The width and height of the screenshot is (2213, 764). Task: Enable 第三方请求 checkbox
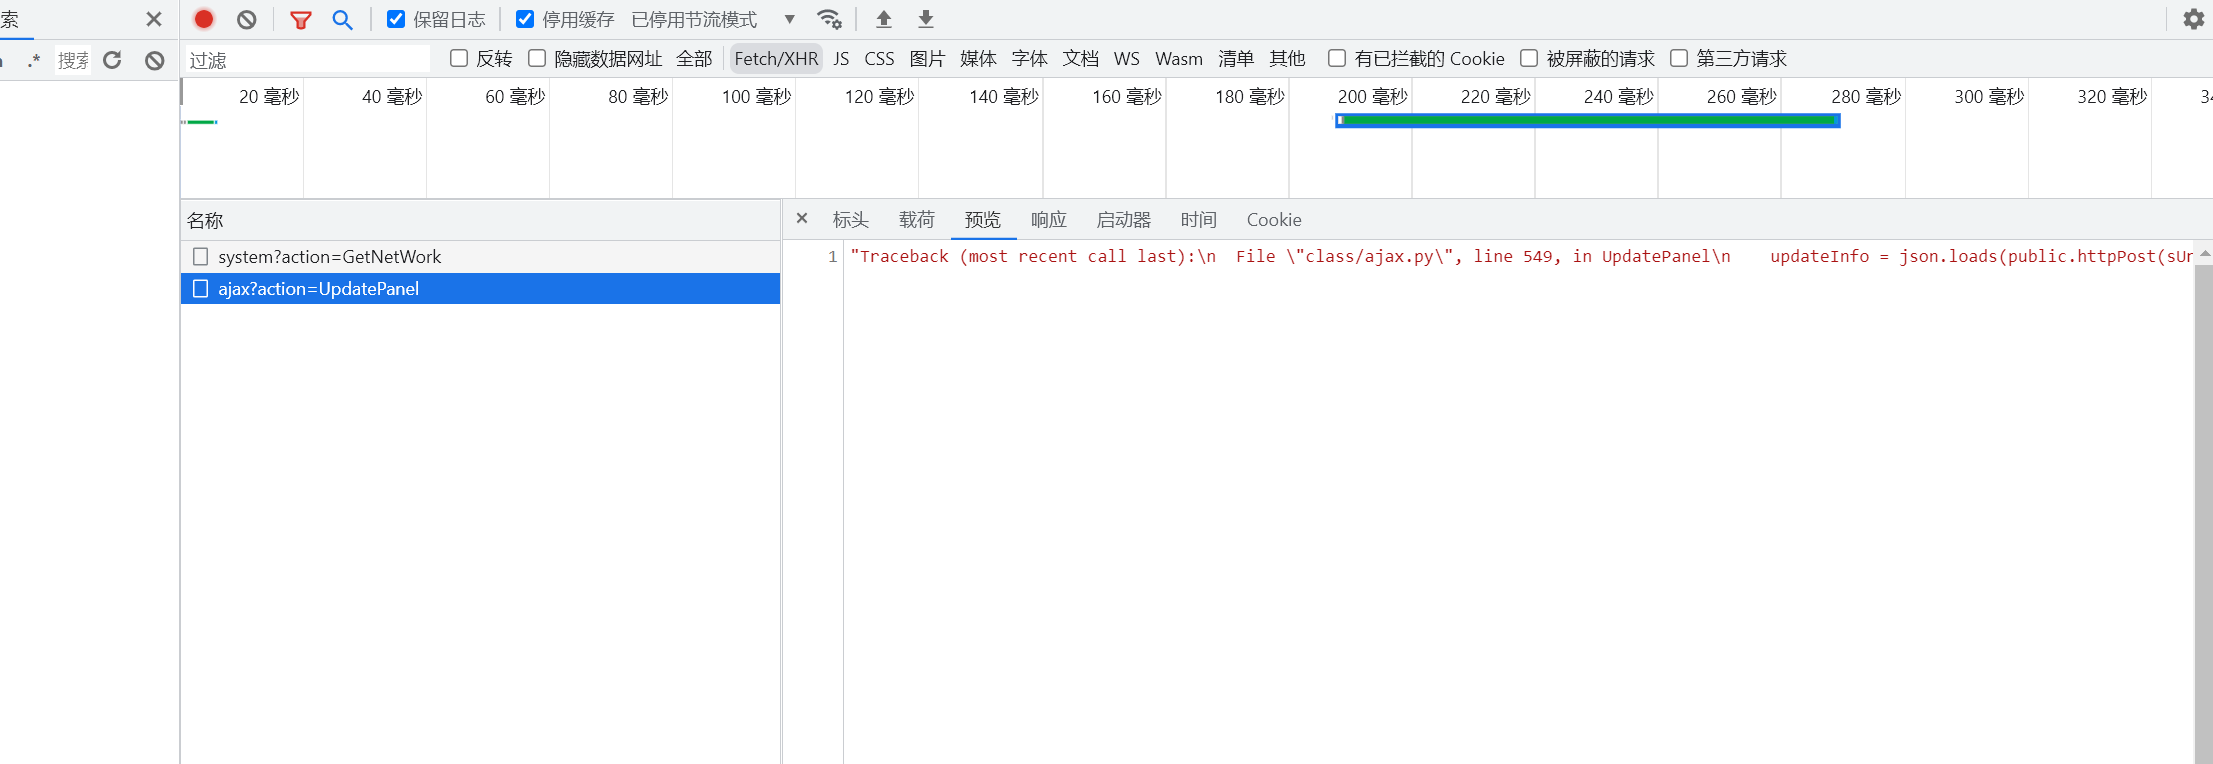click(x=1679, y=58)
